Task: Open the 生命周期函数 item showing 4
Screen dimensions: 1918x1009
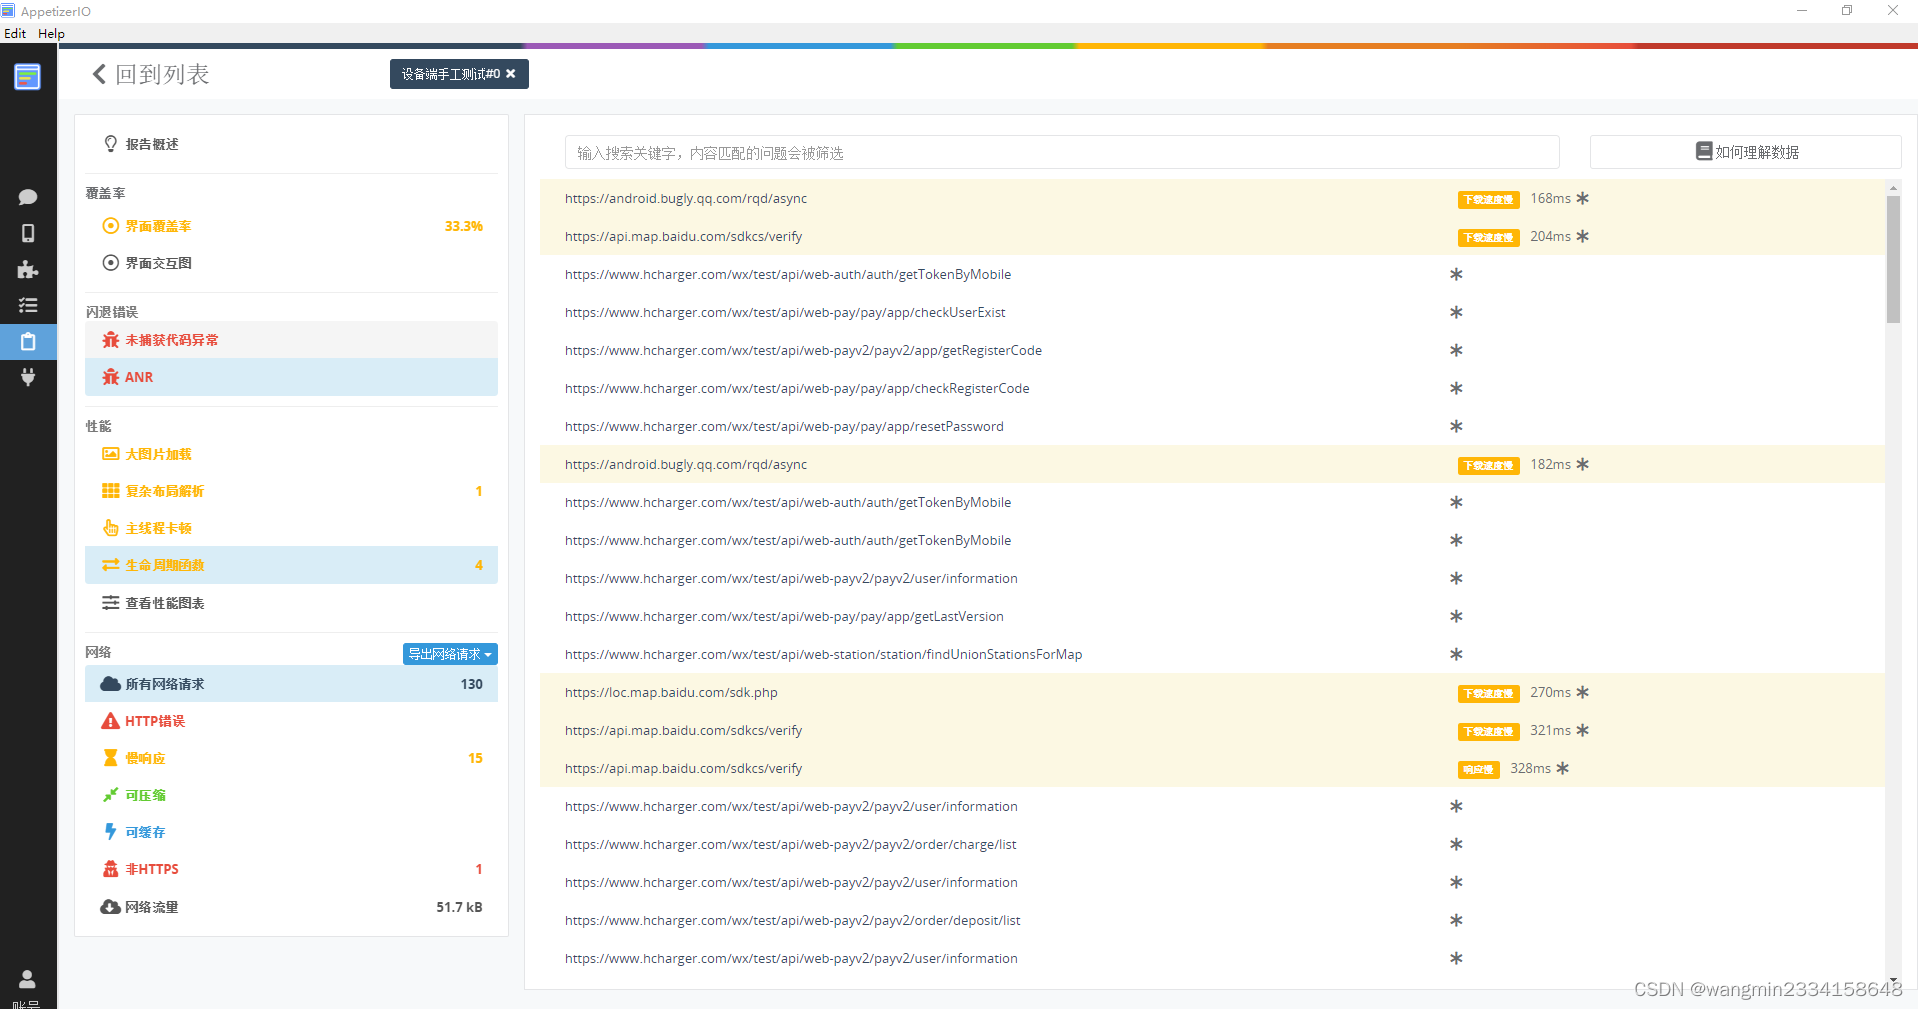Action: coord(291,565)
